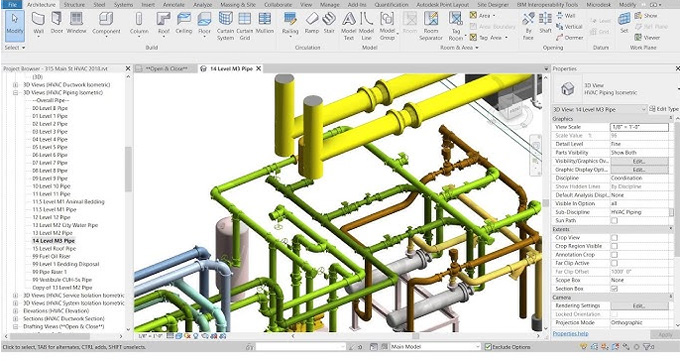
Task: Check Crop Region Visible
Action: [x=614, y=246]
